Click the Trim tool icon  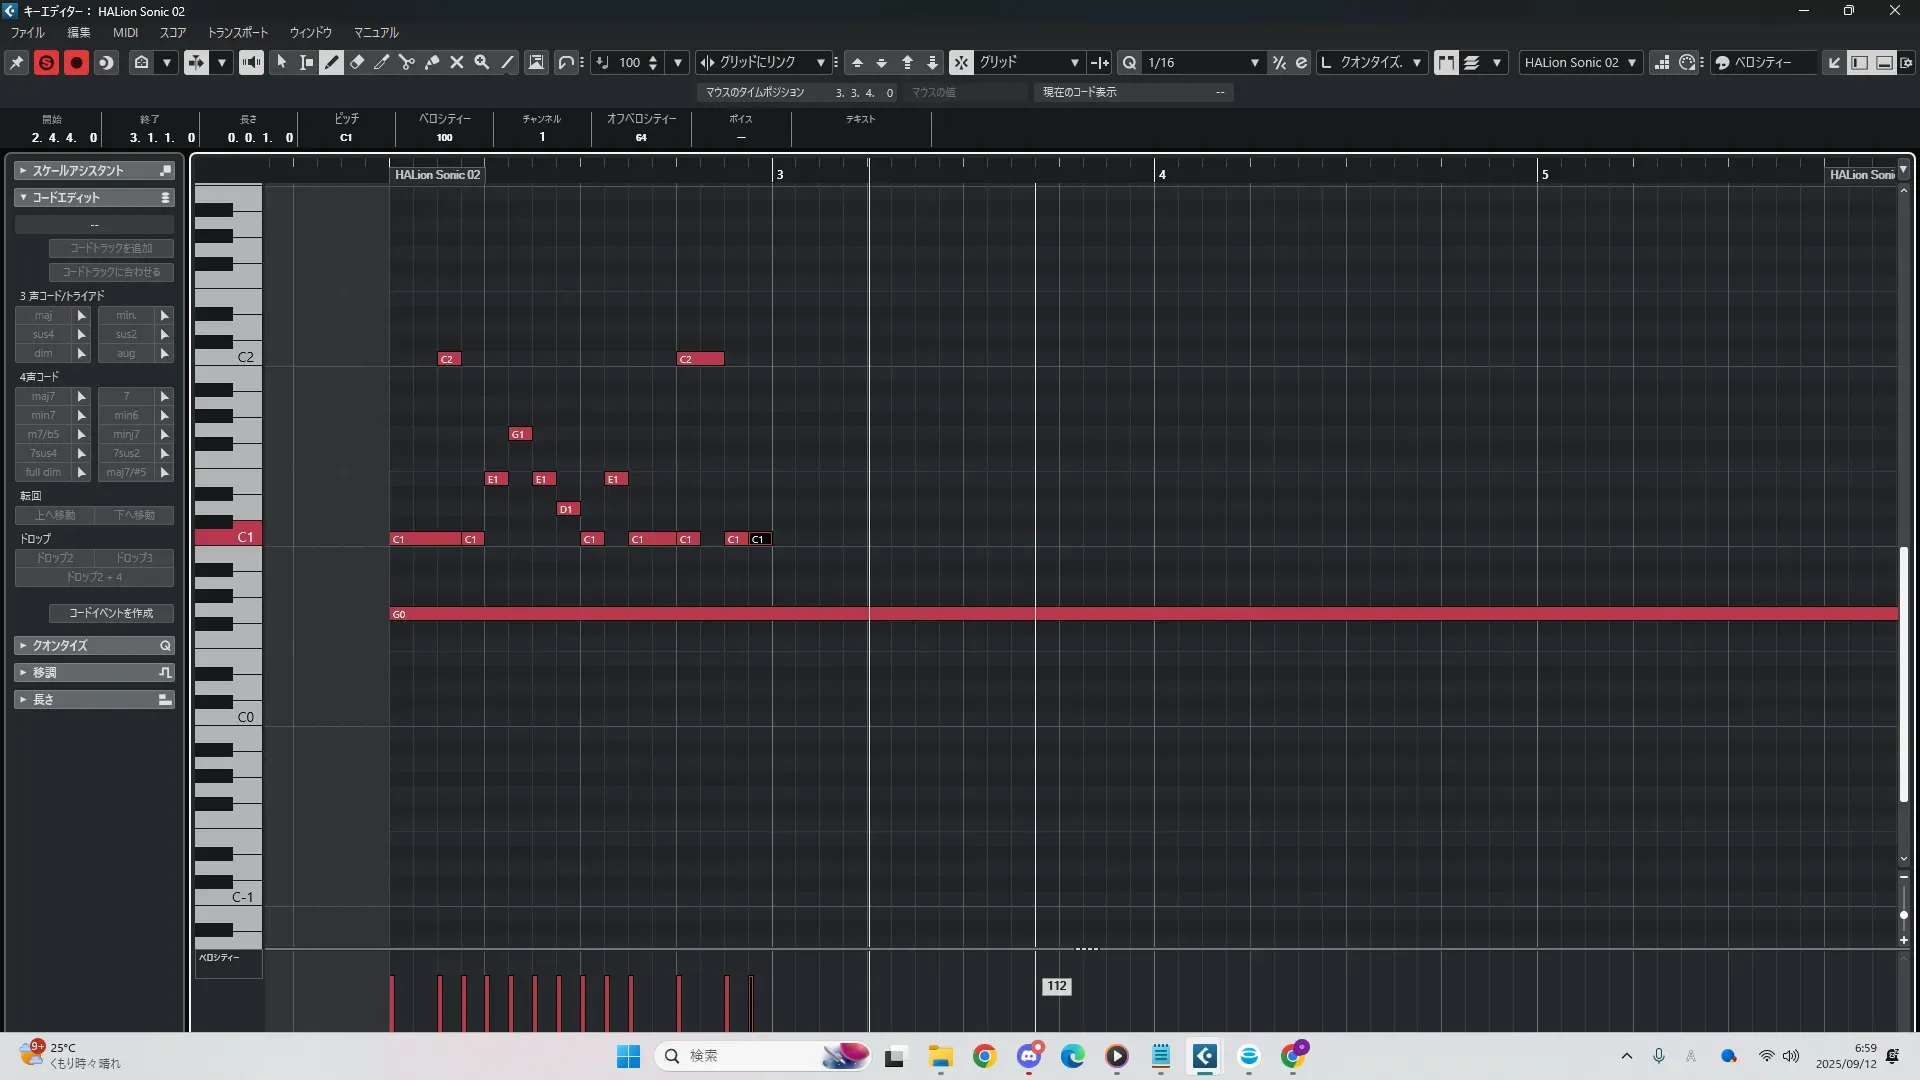[382, 62]
